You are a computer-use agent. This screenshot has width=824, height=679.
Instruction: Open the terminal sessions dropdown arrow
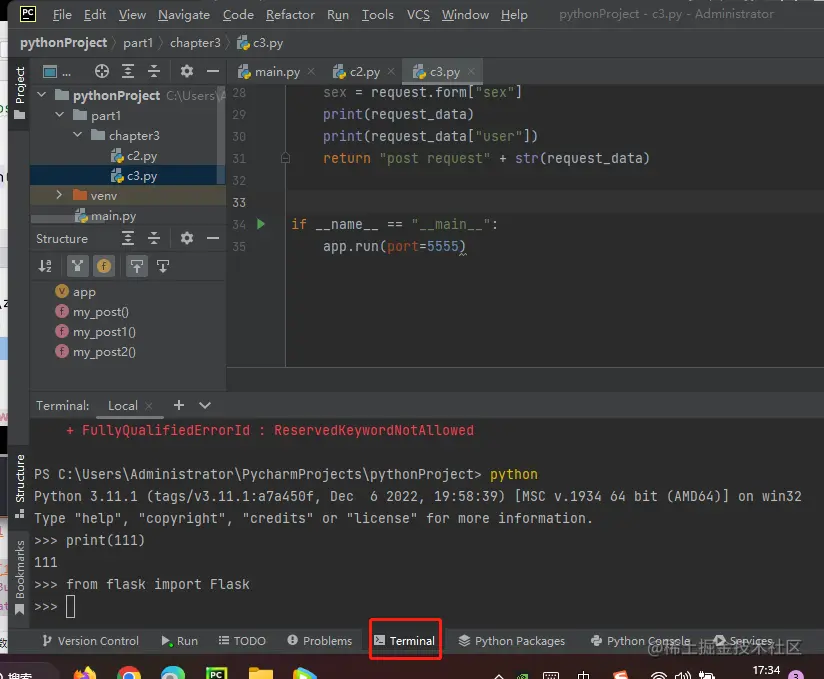click(205, 405)
